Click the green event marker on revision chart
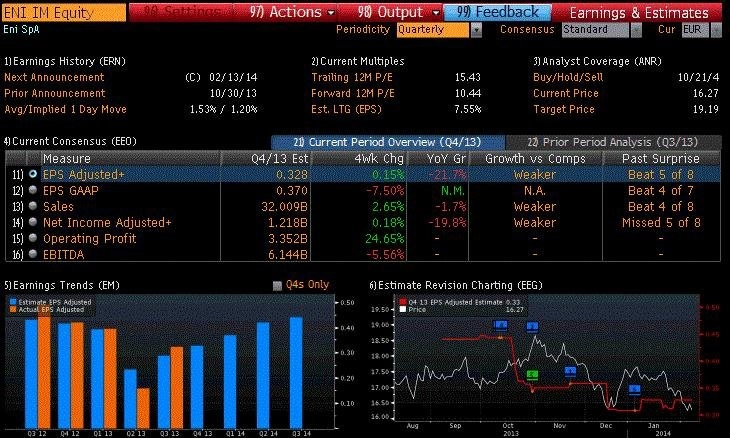This screenshot has height=438, width=730. (532, 375)
